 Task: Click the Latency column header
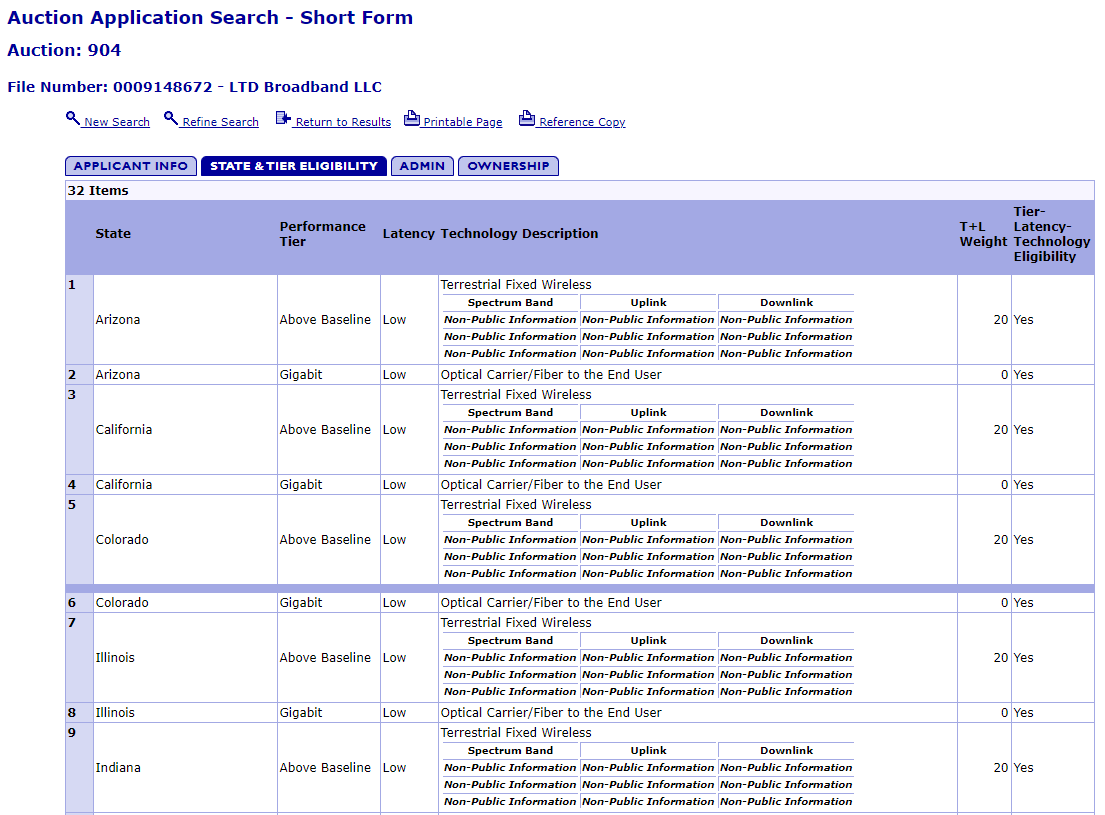[x=408, y=234]
